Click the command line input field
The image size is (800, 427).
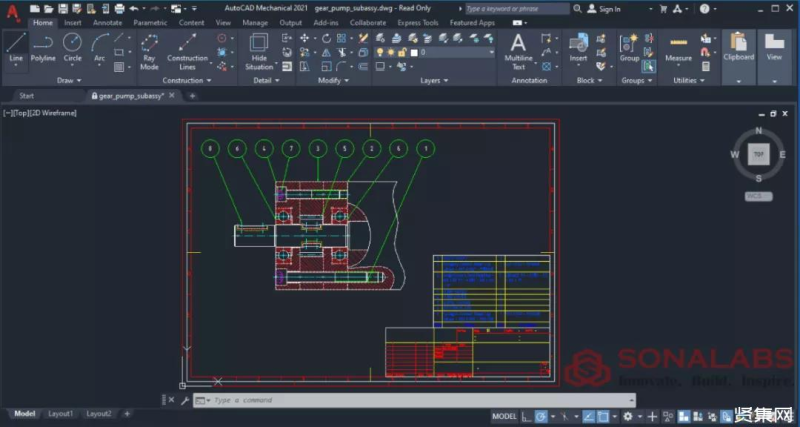300,400
